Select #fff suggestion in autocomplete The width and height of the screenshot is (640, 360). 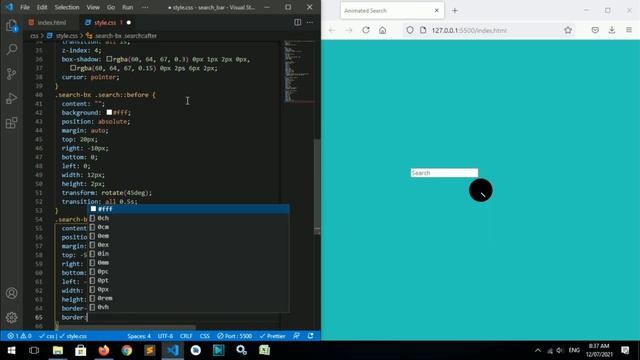pos(189,209)
